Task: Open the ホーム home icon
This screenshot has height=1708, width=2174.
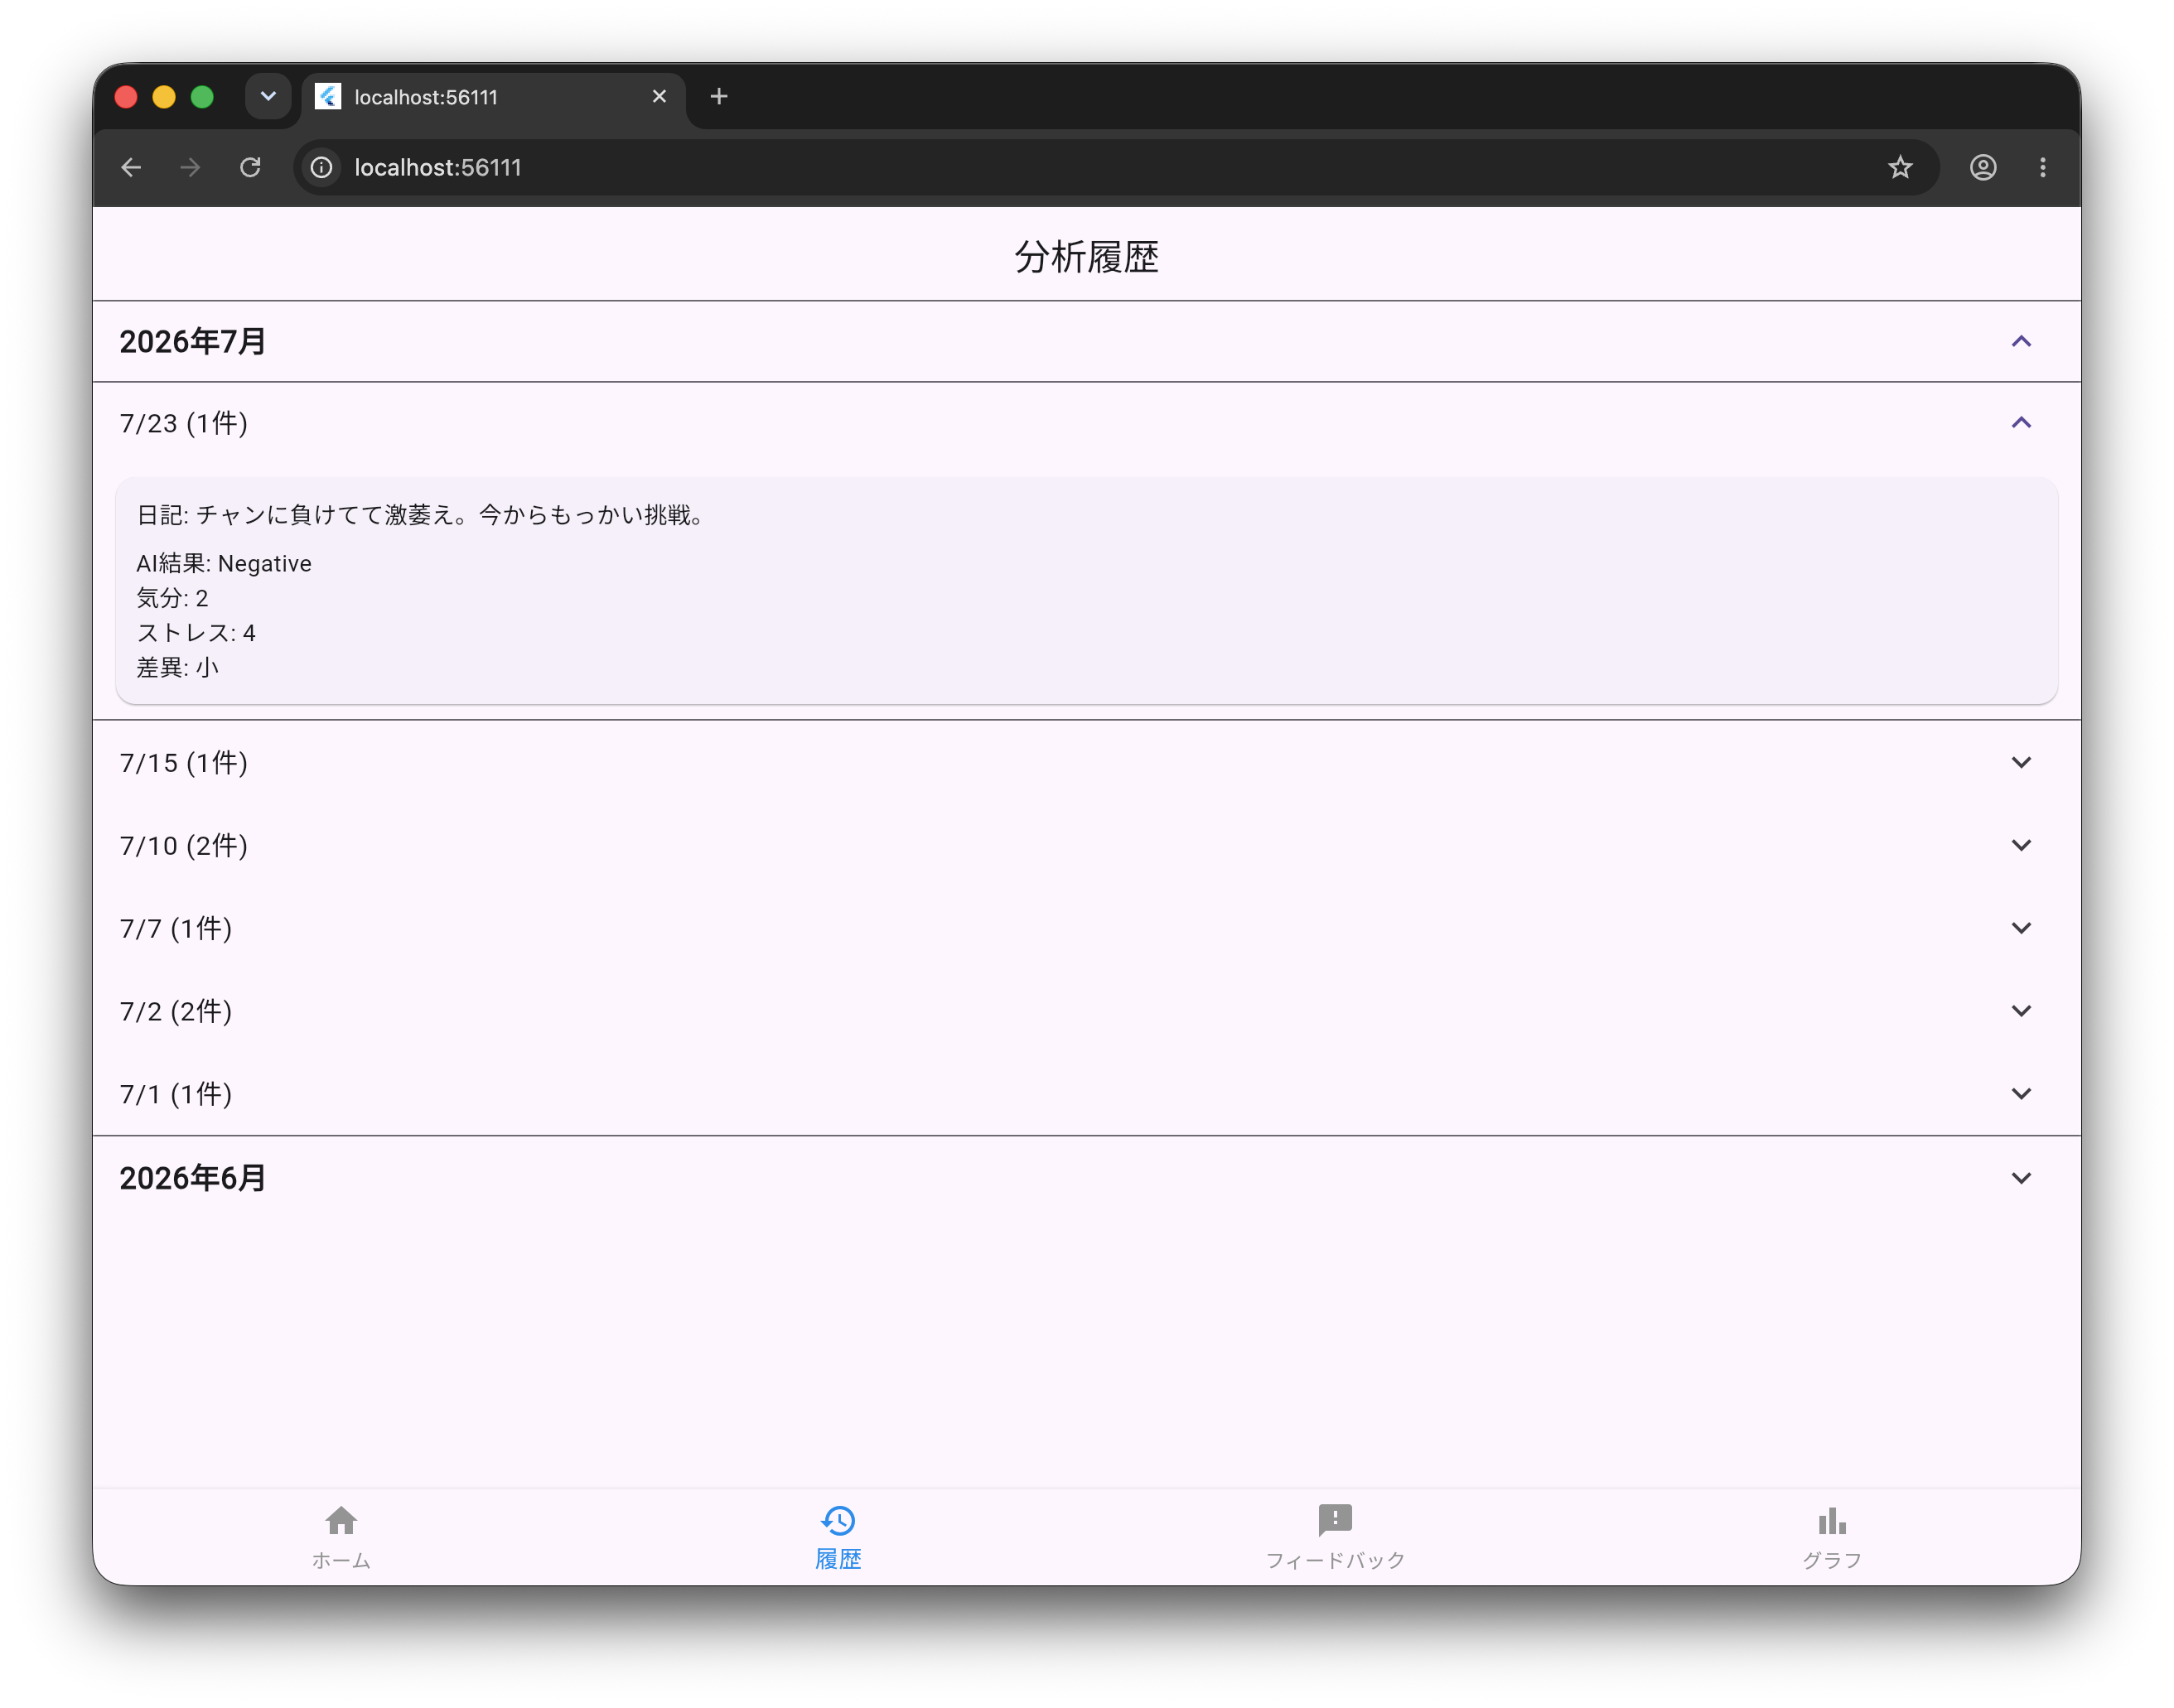Action: pos(341,1520)
